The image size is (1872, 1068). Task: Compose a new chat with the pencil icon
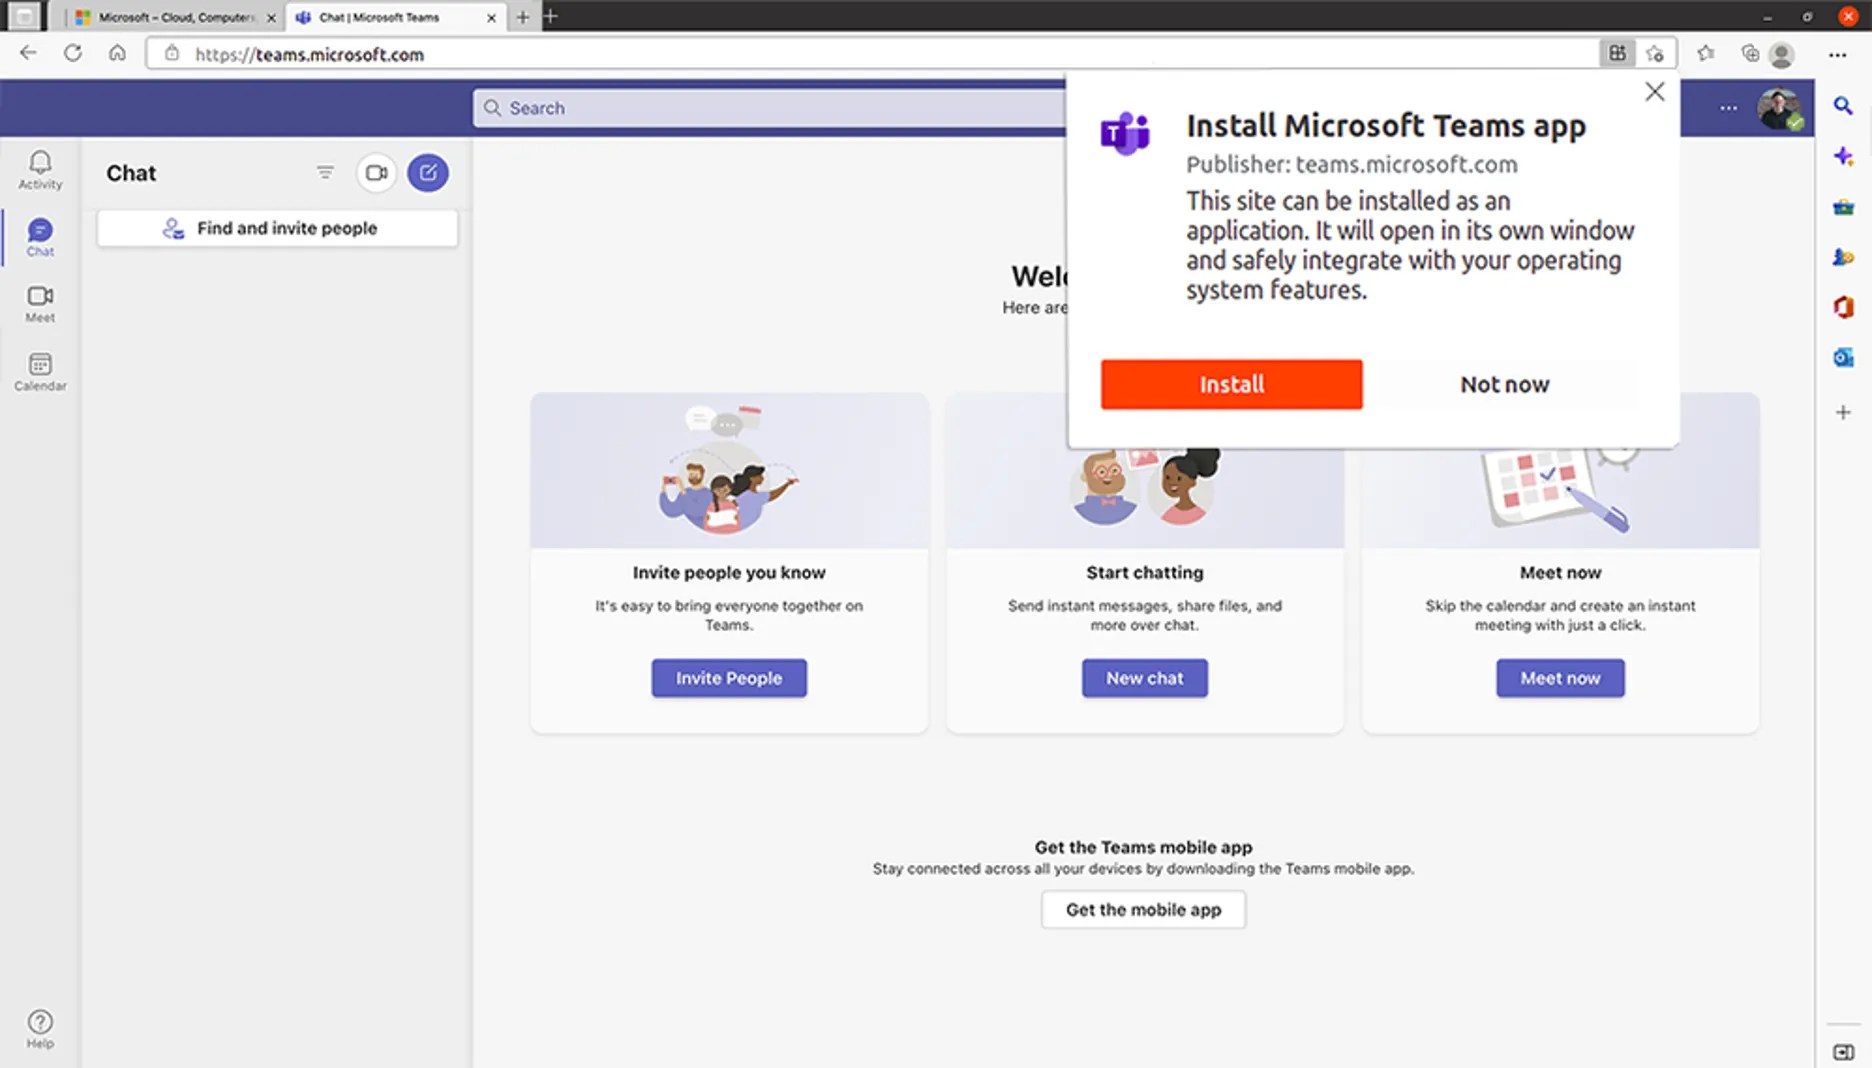click(428, 172)
